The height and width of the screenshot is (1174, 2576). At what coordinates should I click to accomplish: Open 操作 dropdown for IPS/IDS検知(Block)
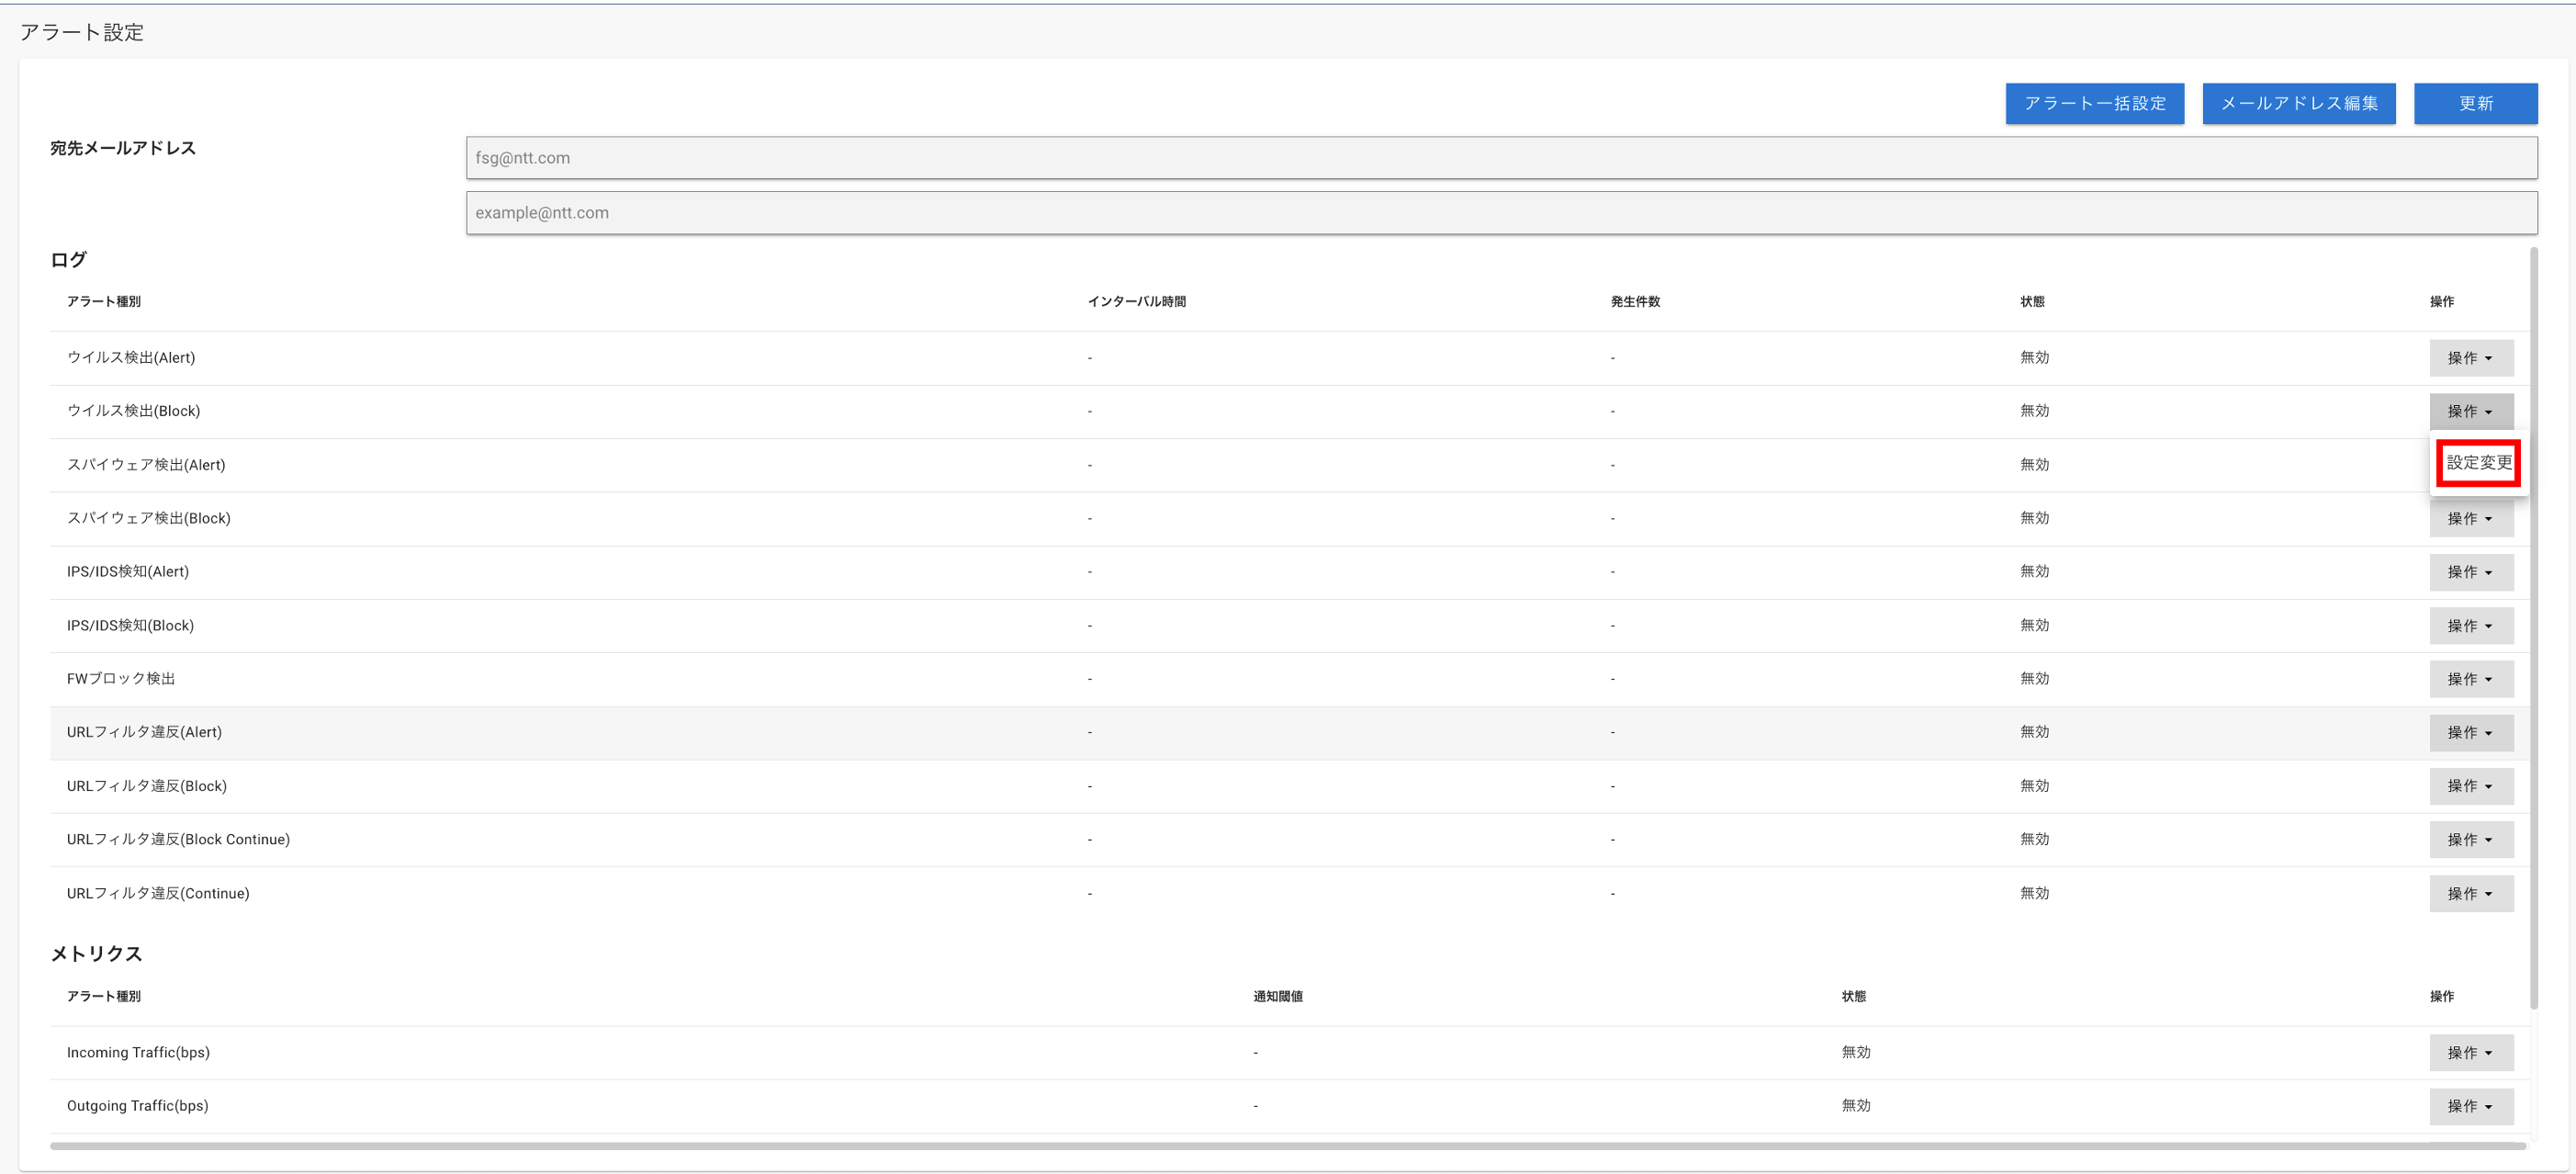(x=2471, y=626)
